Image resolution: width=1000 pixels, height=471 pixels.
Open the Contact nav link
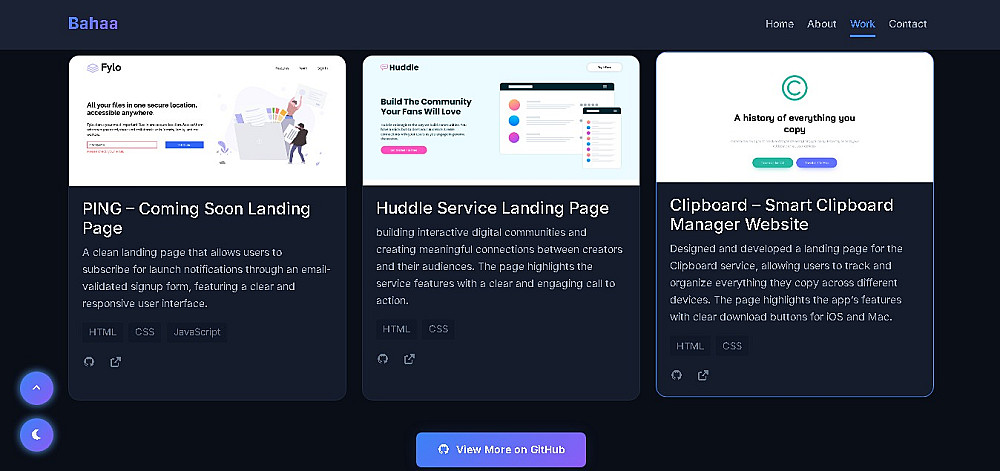coord(908,24)
